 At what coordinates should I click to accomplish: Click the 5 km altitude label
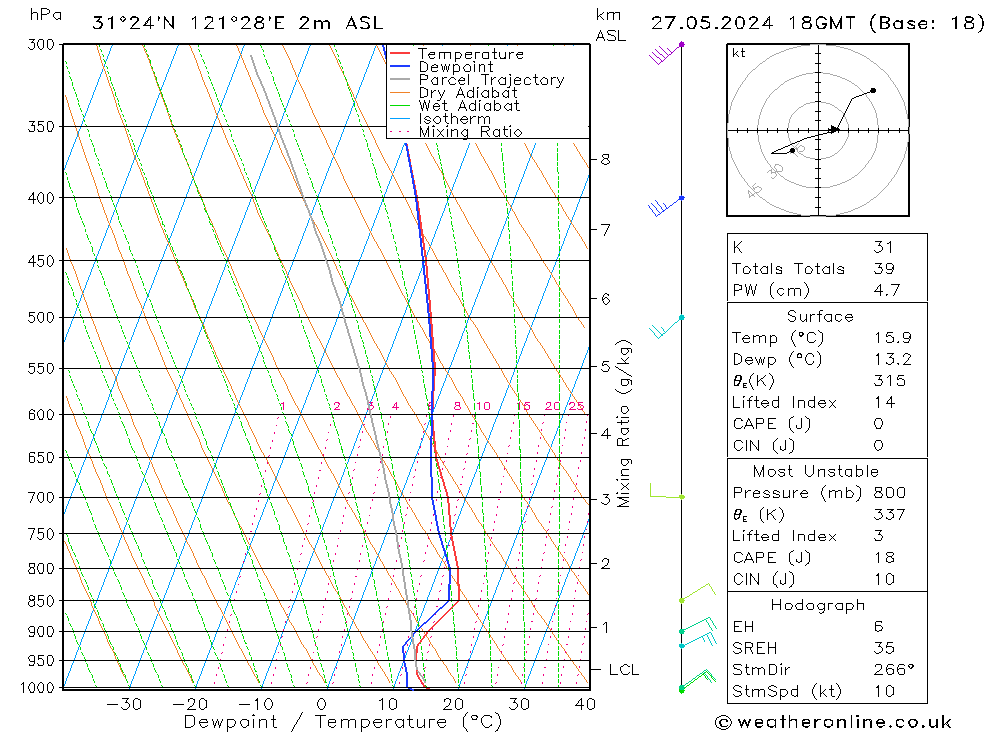pyautogui.click(x=605, y=367)
